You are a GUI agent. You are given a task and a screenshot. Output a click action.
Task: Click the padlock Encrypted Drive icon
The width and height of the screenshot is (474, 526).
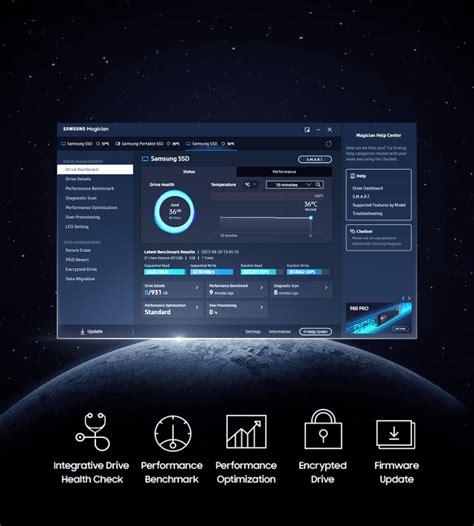pyautogui.click(x=323, y=429)
